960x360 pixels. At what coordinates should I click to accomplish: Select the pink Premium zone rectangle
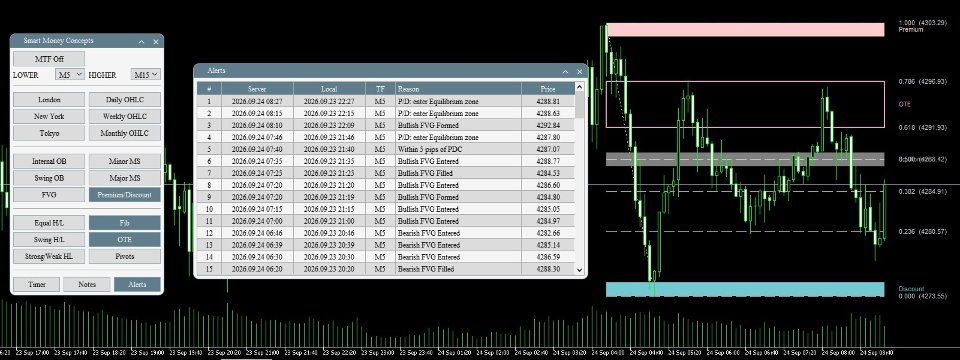point(745,29)
